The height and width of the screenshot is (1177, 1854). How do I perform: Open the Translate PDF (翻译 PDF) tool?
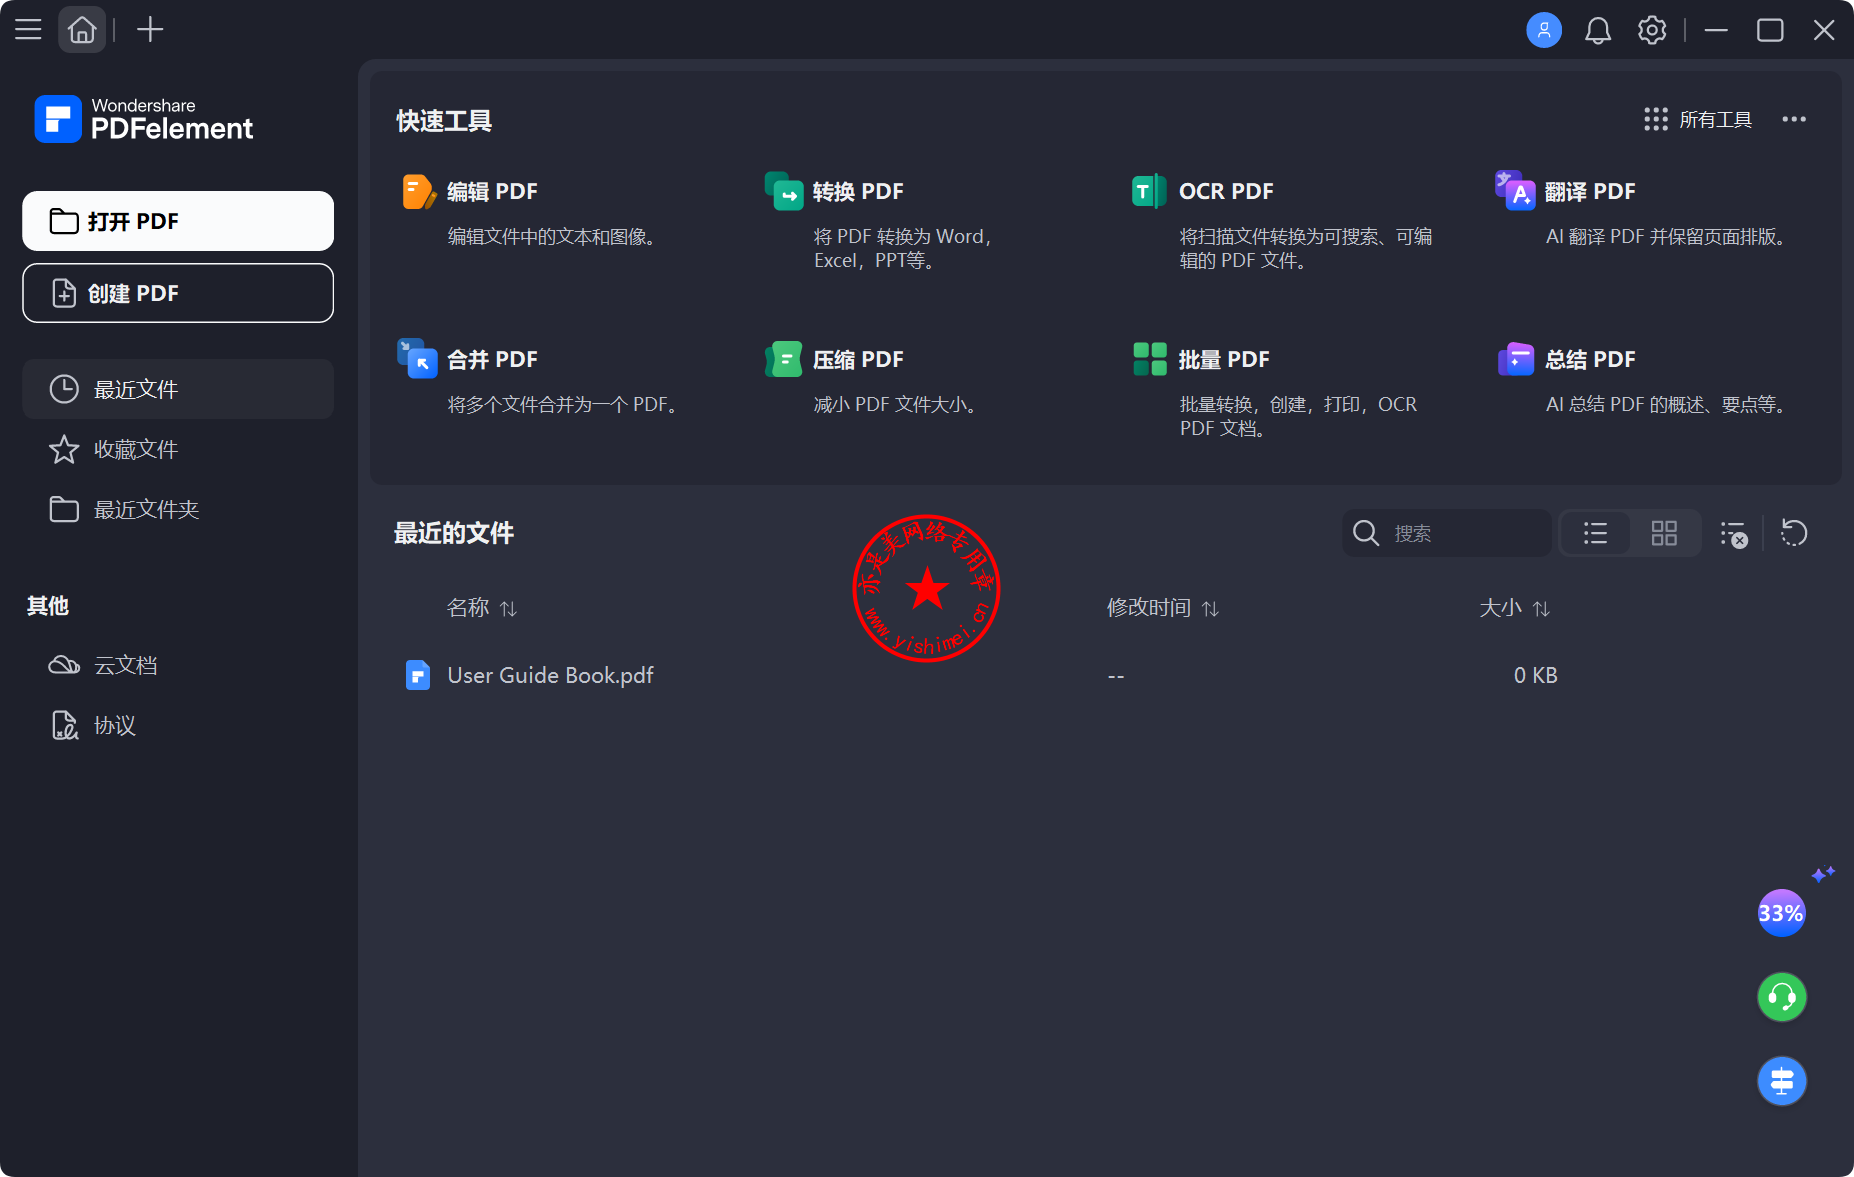pos(1589,192)
